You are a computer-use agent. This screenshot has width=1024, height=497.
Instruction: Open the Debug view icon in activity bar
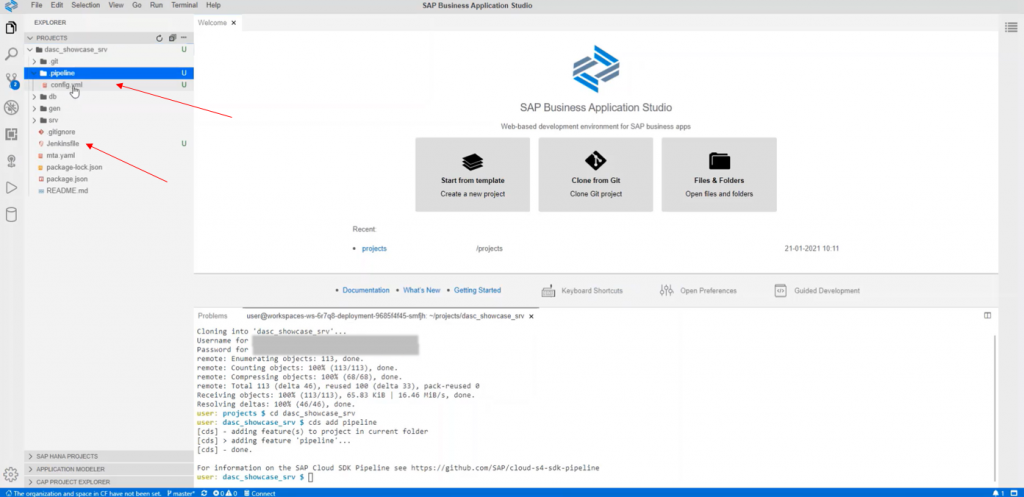(11, 108)
